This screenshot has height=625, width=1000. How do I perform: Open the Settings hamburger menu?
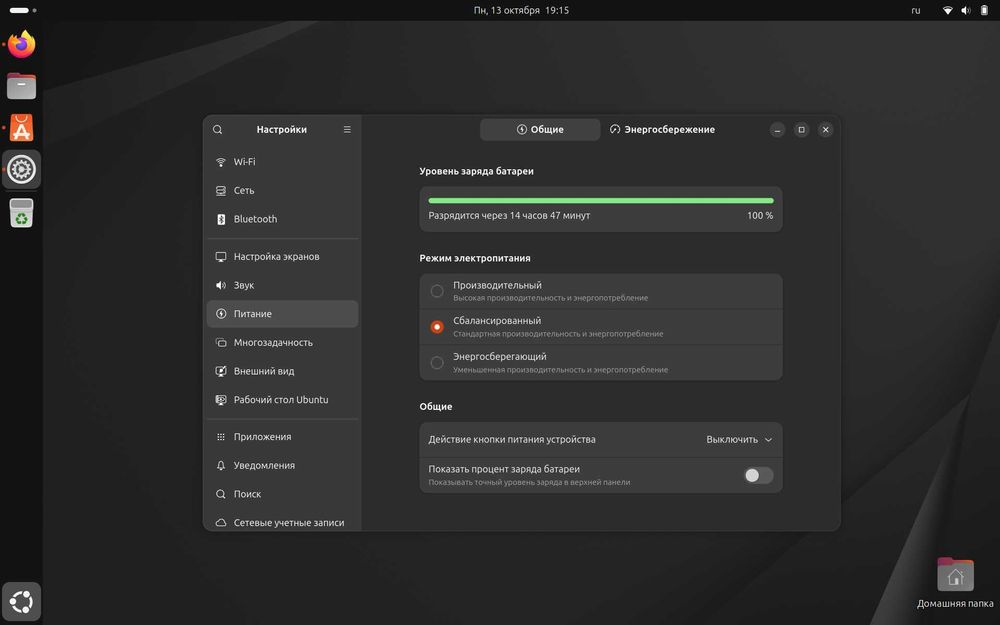coord(347,129)
